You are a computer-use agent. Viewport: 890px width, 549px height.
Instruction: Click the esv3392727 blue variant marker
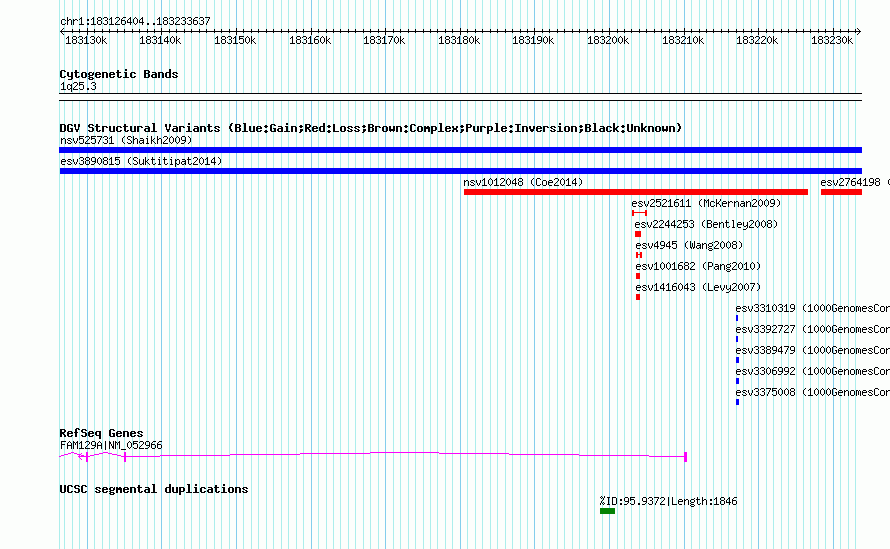point(737,339)
